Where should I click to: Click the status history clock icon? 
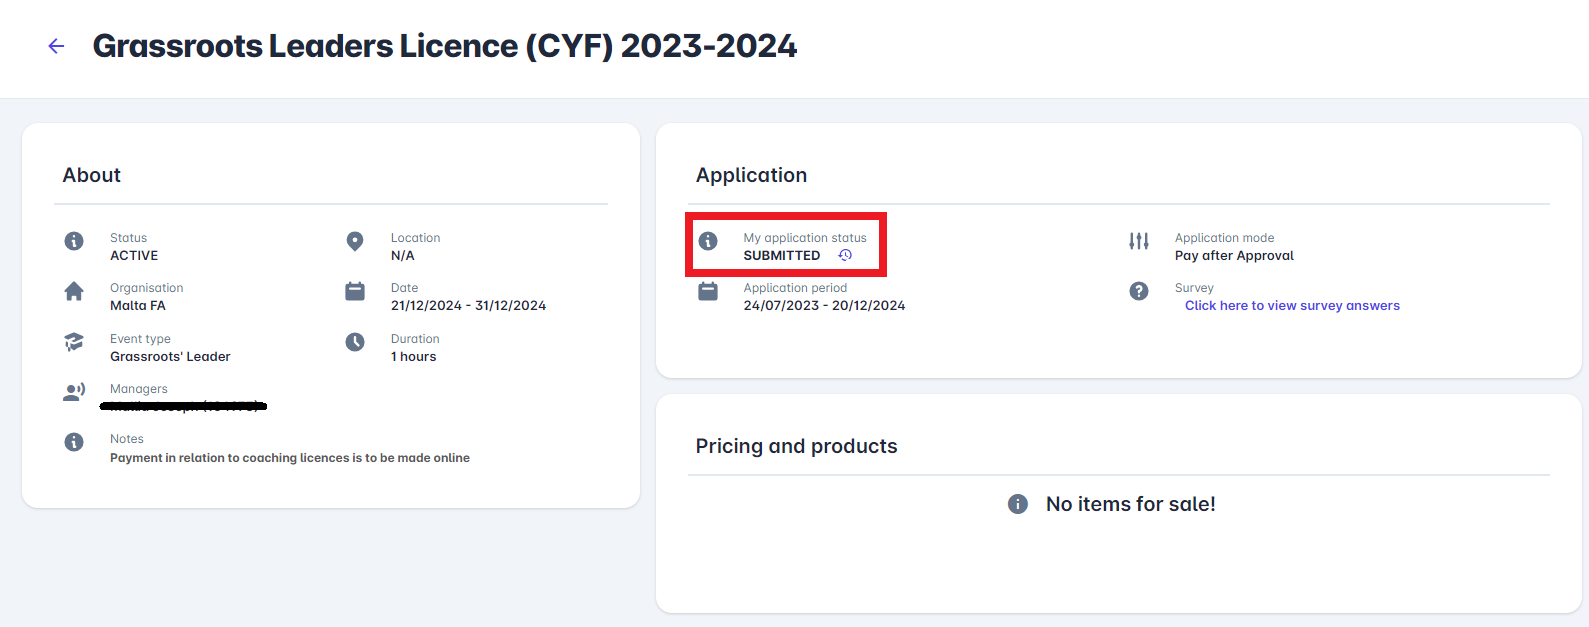pyautogui.click(x=845, y=255)
